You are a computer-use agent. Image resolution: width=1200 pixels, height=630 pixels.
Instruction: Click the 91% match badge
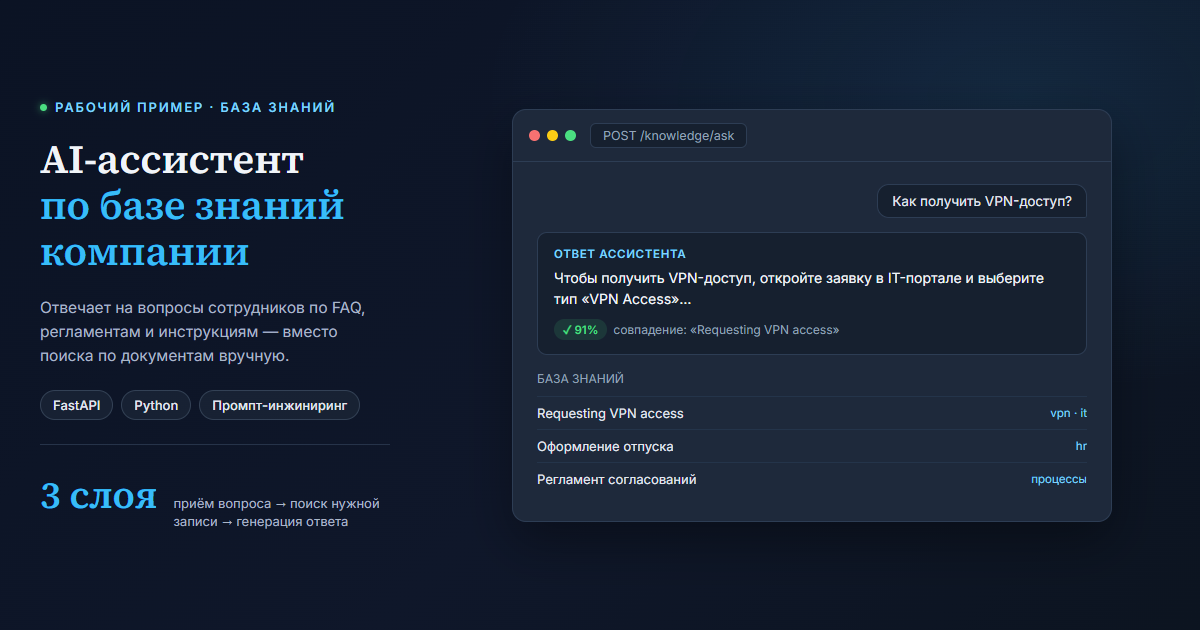pos(580,330)
